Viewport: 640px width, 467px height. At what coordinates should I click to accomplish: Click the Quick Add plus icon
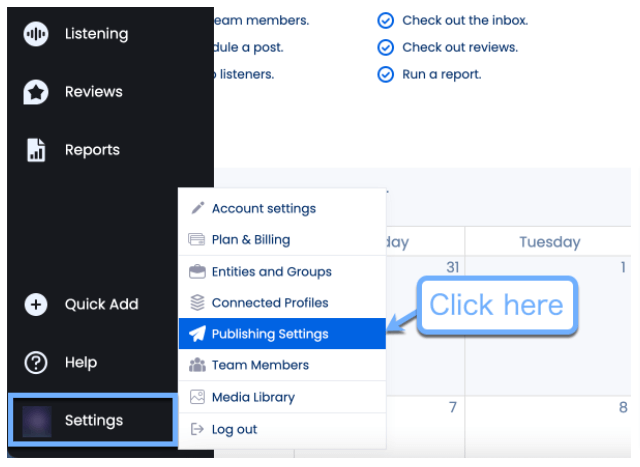(36, 304)
